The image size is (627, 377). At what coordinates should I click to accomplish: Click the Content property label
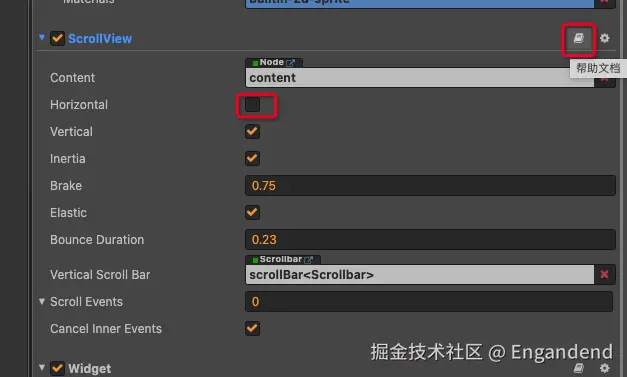pyautogui.click(x=72, y=78)
